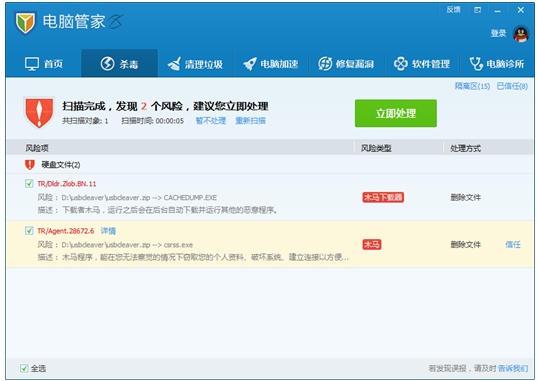The height and width of the screenshot is (381, 537).
Task: Uncheck TR/Agent.28672.6 checkbox
Action: pyautogui.click(x=29, y=231)
